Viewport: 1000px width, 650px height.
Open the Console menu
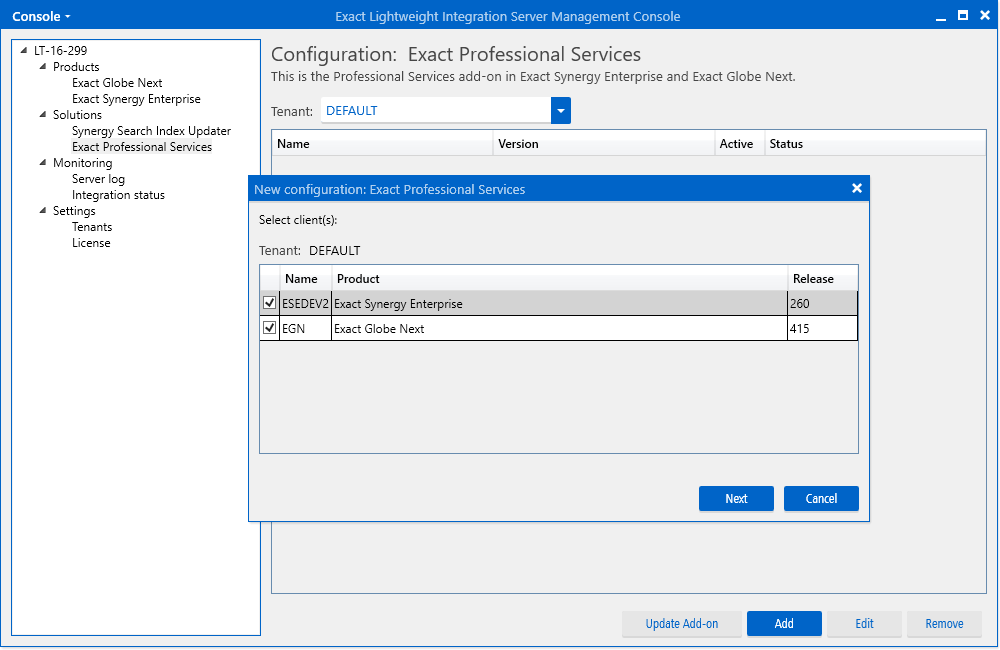41,17
